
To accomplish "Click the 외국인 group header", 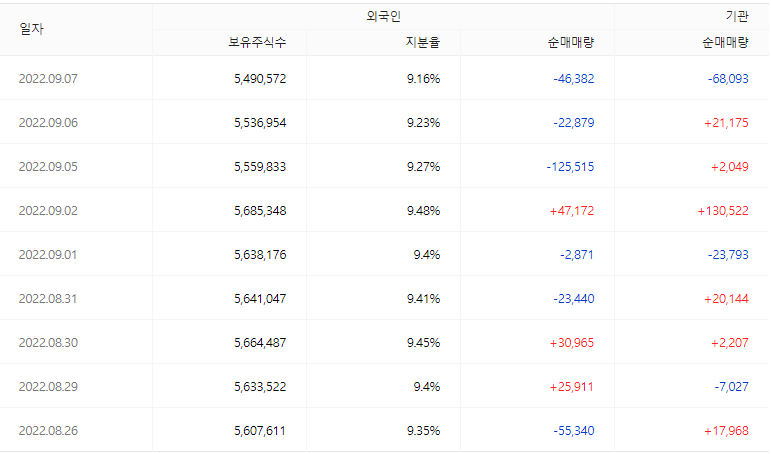I will point(384,17).
